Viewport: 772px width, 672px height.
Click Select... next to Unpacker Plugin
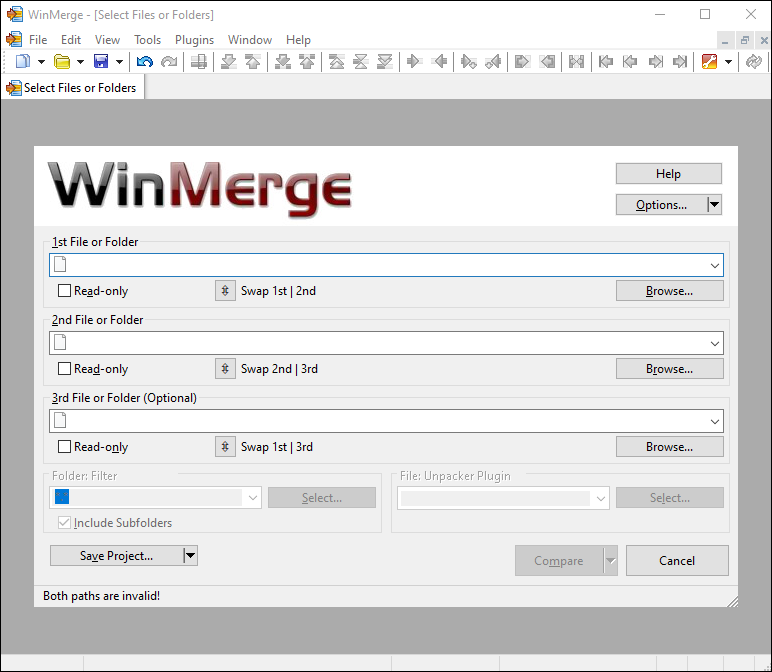coord(670,498)
